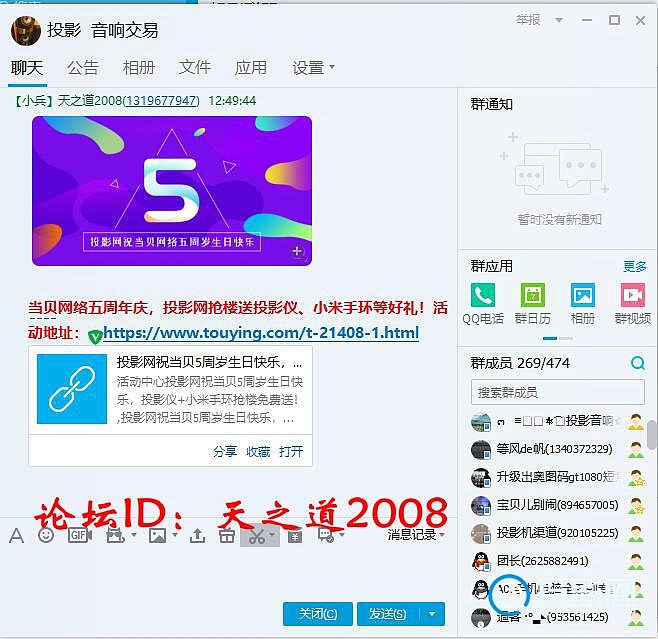Click the upload file icon

197,535
